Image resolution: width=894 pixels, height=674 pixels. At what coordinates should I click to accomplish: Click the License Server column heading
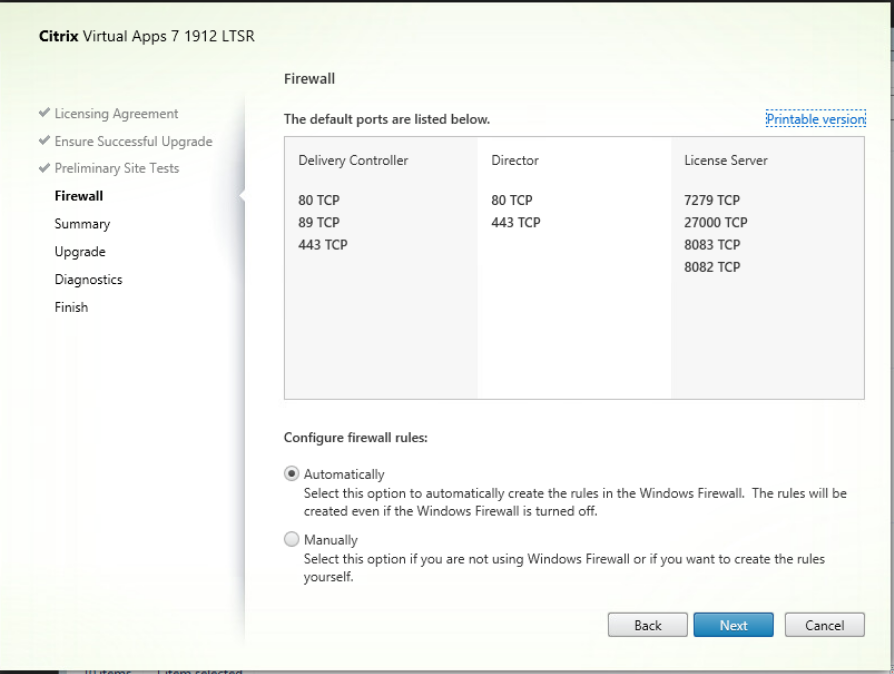pyautogui.click(x=726, y=160)
